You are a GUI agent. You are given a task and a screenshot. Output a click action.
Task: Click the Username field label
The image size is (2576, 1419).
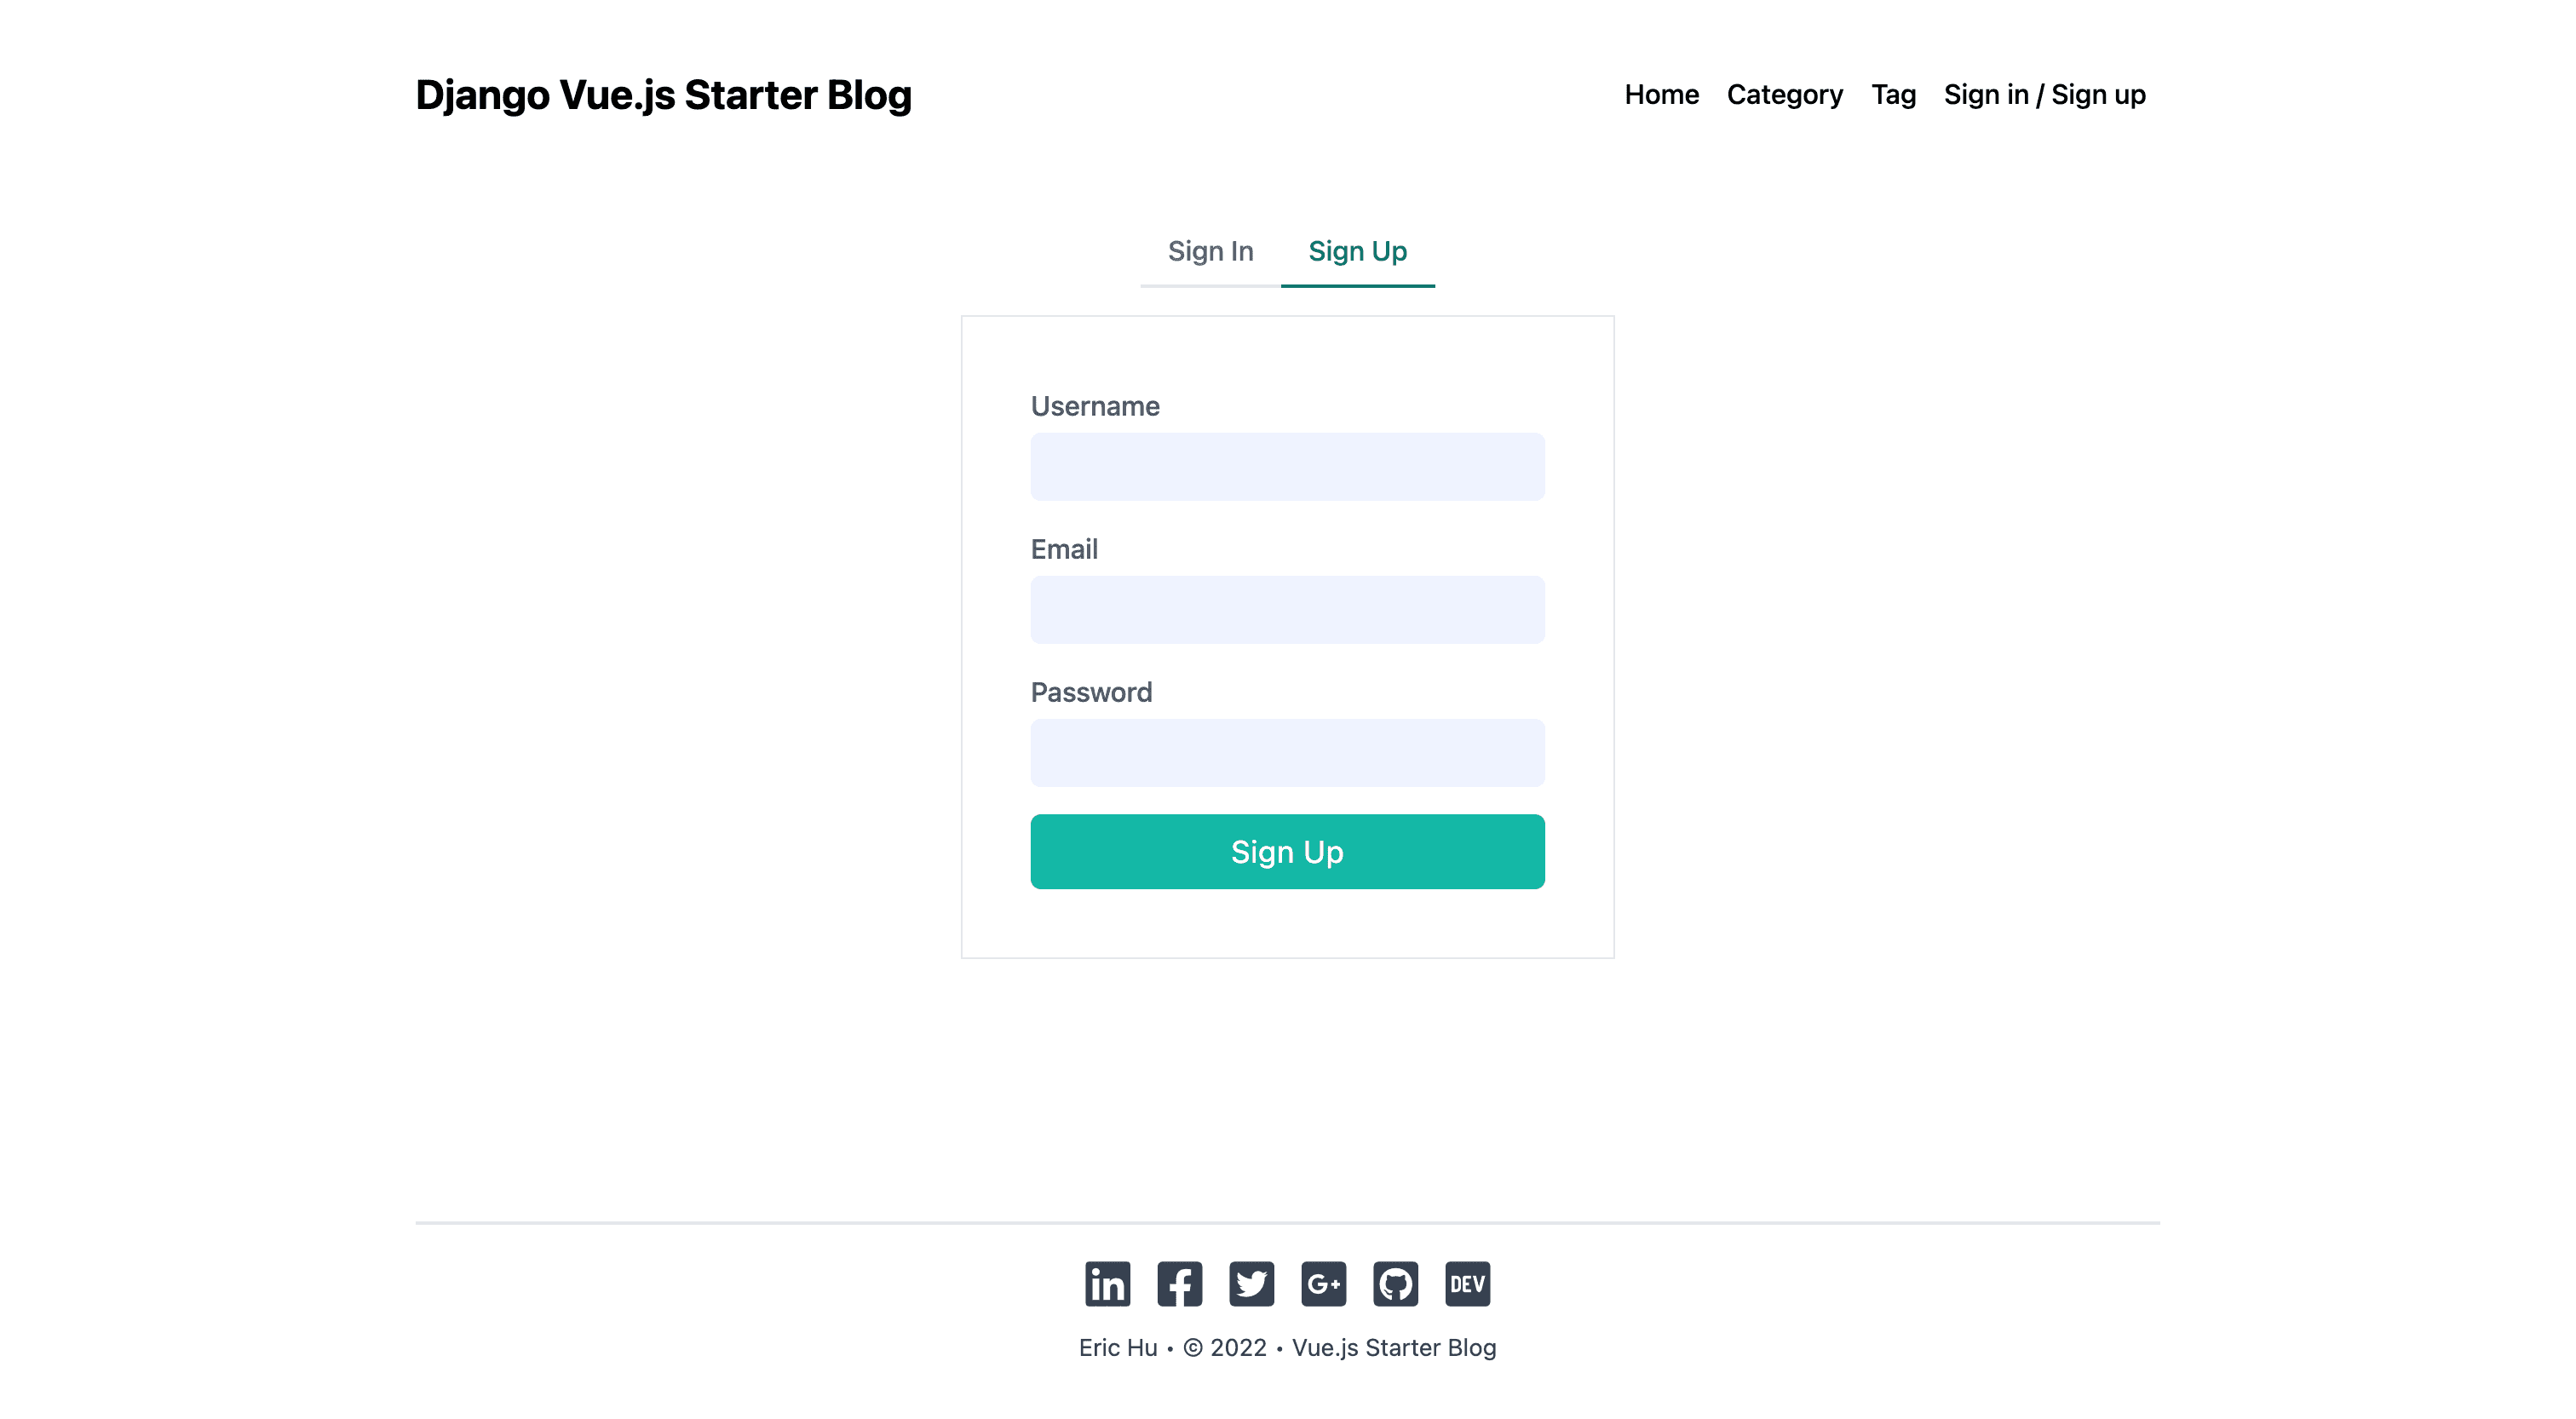1095,406
